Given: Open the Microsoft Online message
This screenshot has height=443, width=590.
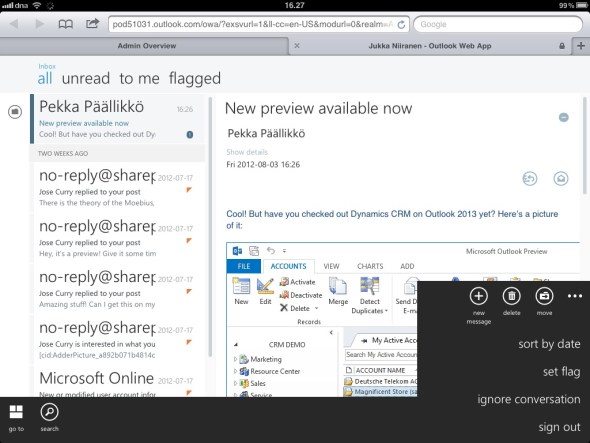Looking at the screenshot, I should pyautogui.click(x=117, y=382).
